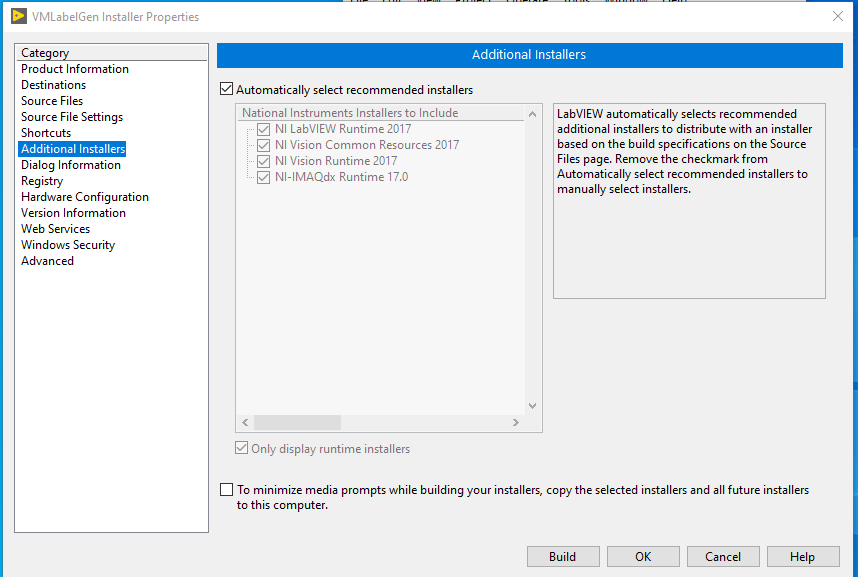Toggle NI LabVIEW Runtime 2017 checkbox
This screenshot has height=577, width=858.
pos(264,129)
